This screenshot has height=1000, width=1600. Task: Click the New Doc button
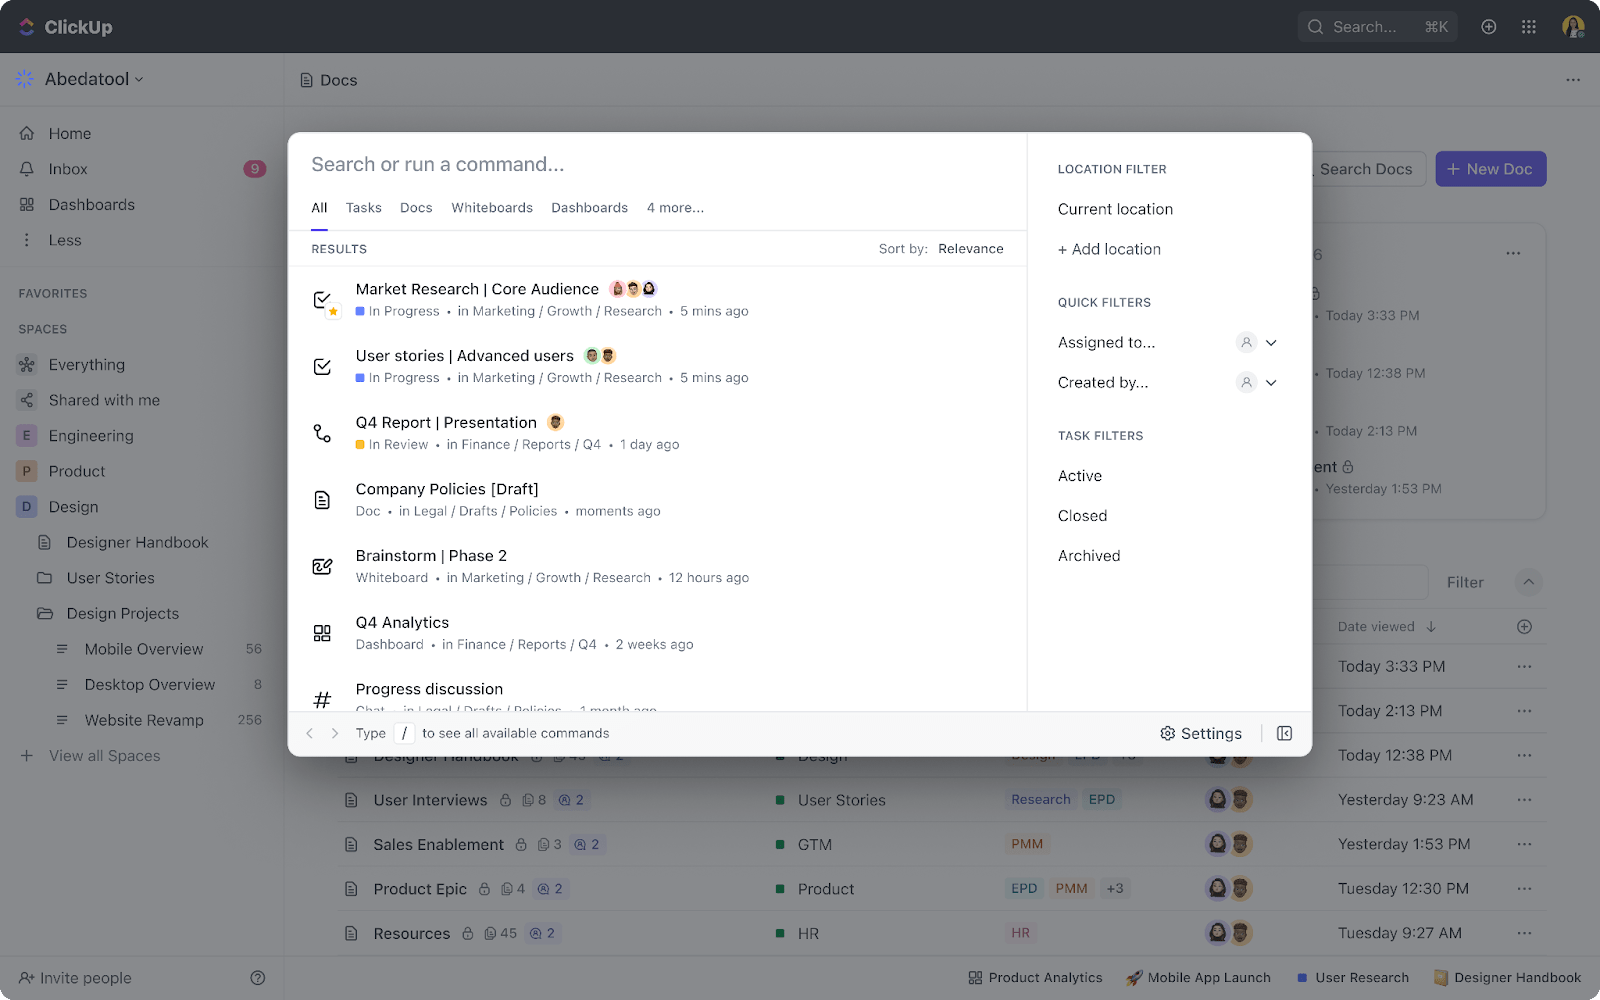1490,168
